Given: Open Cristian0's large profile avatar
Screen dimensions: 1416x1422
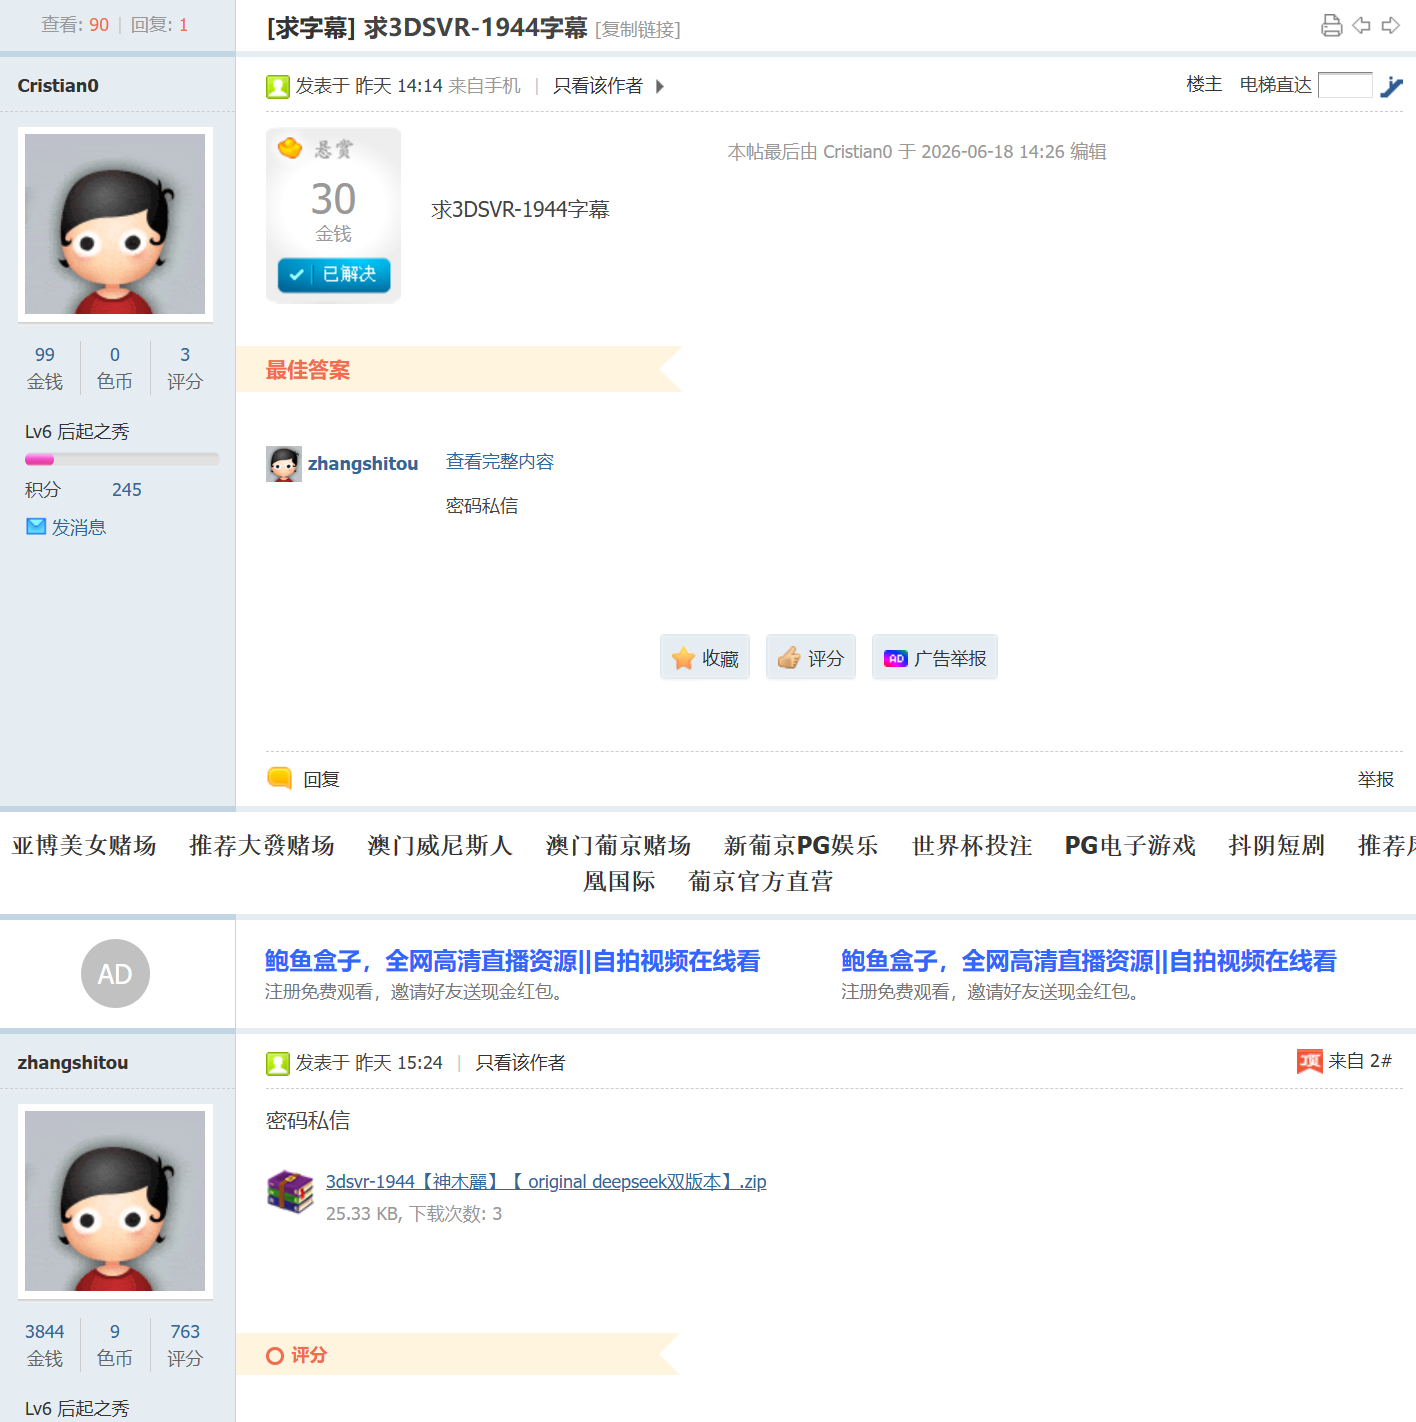Looking at the screenshot, I should click(x=115, y=224).
